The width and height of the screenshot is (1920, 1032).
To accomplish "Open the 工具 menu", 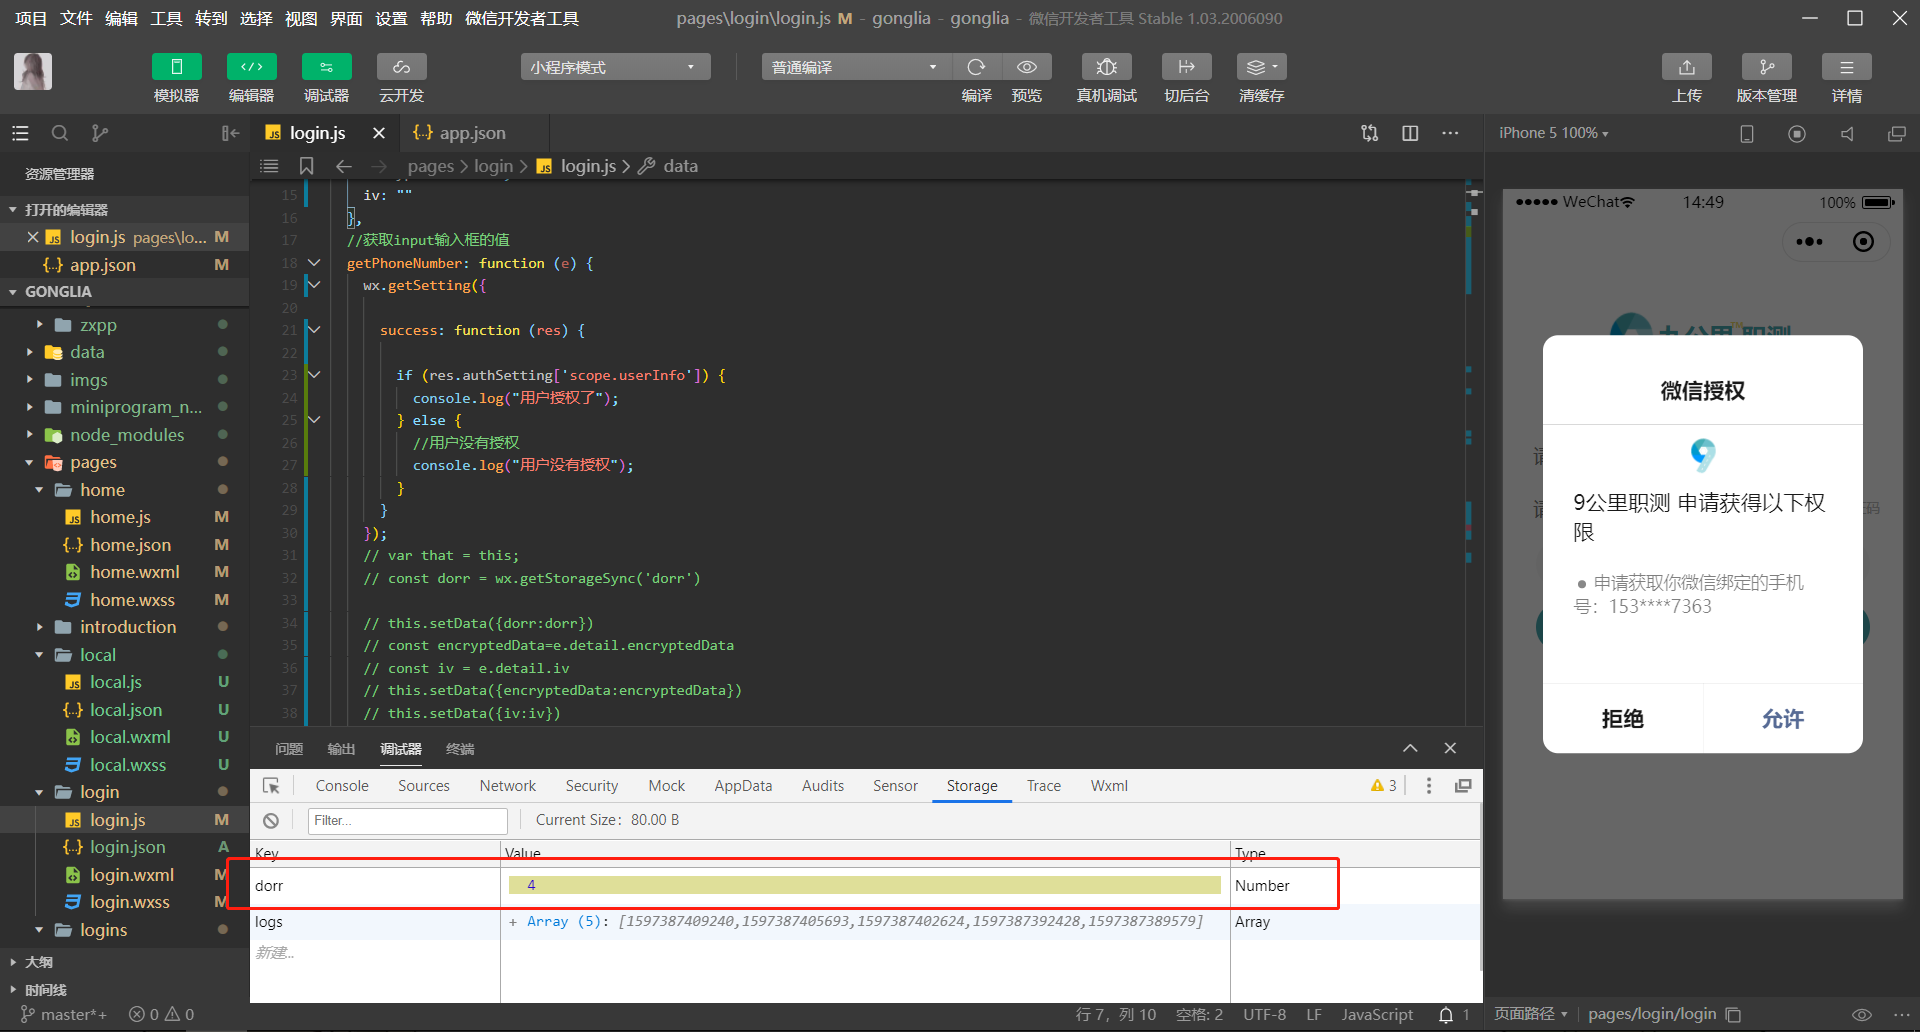I will 166,18.
